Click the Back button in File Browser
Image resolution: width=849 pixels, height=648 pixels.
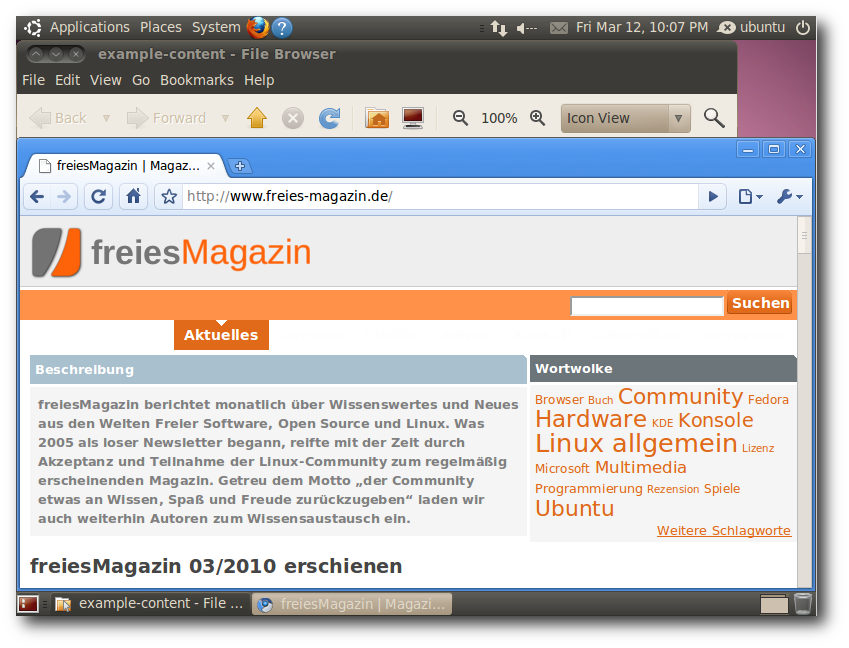(58, 118)
